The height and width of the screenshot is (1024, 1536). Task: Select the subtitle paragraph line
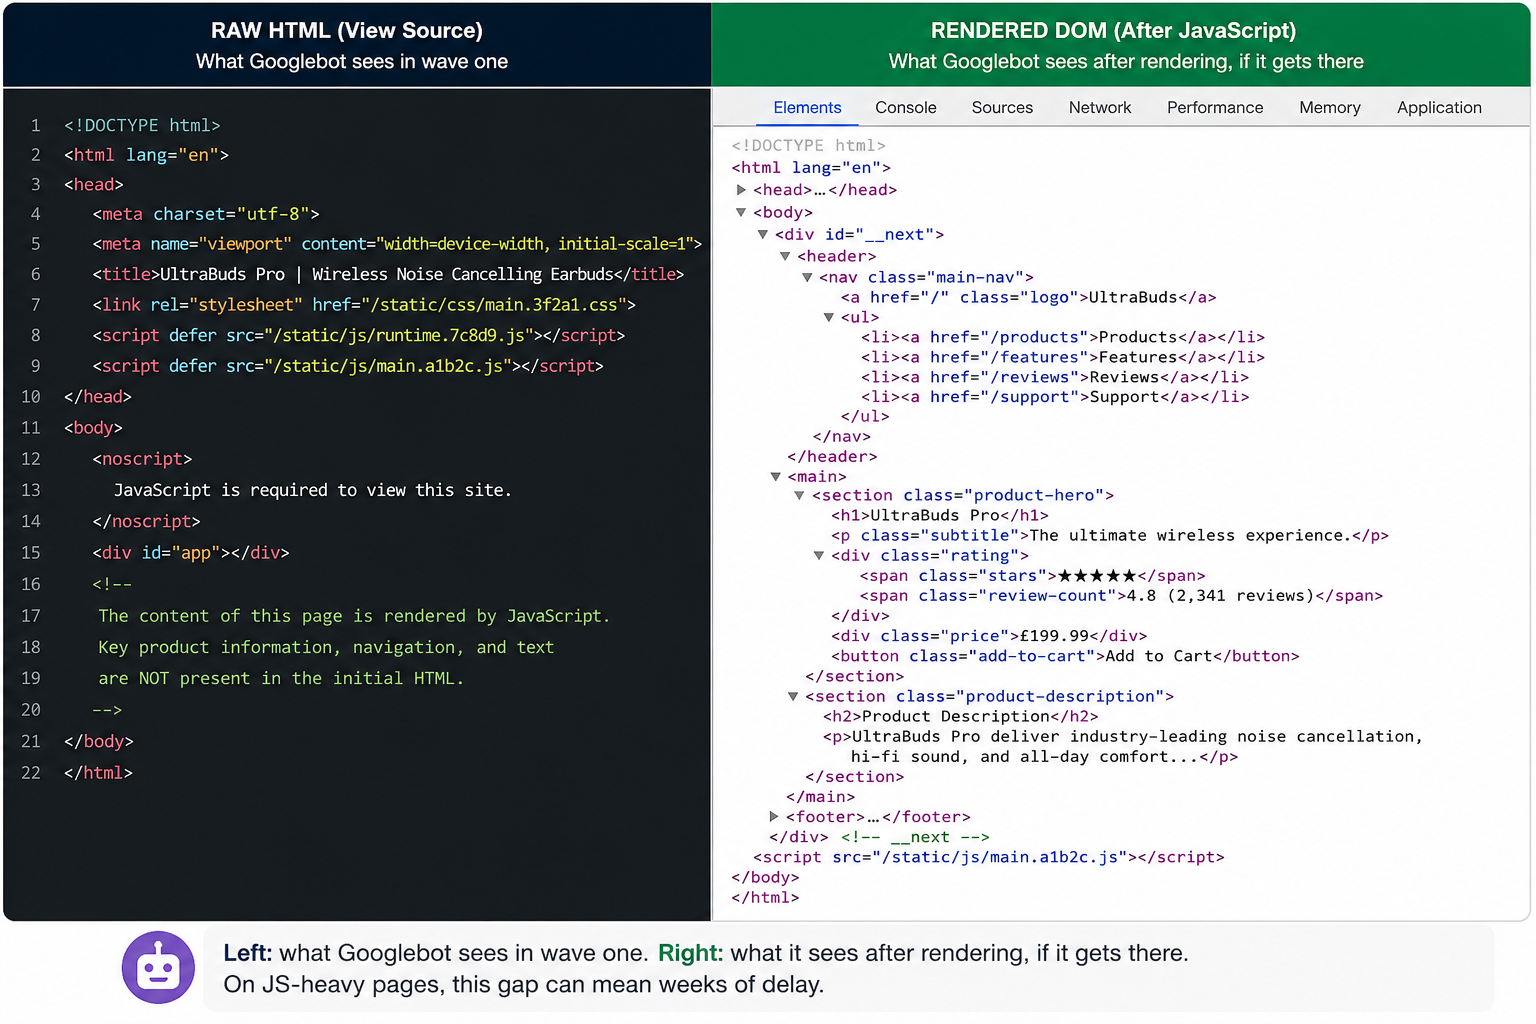[1110, 535]
